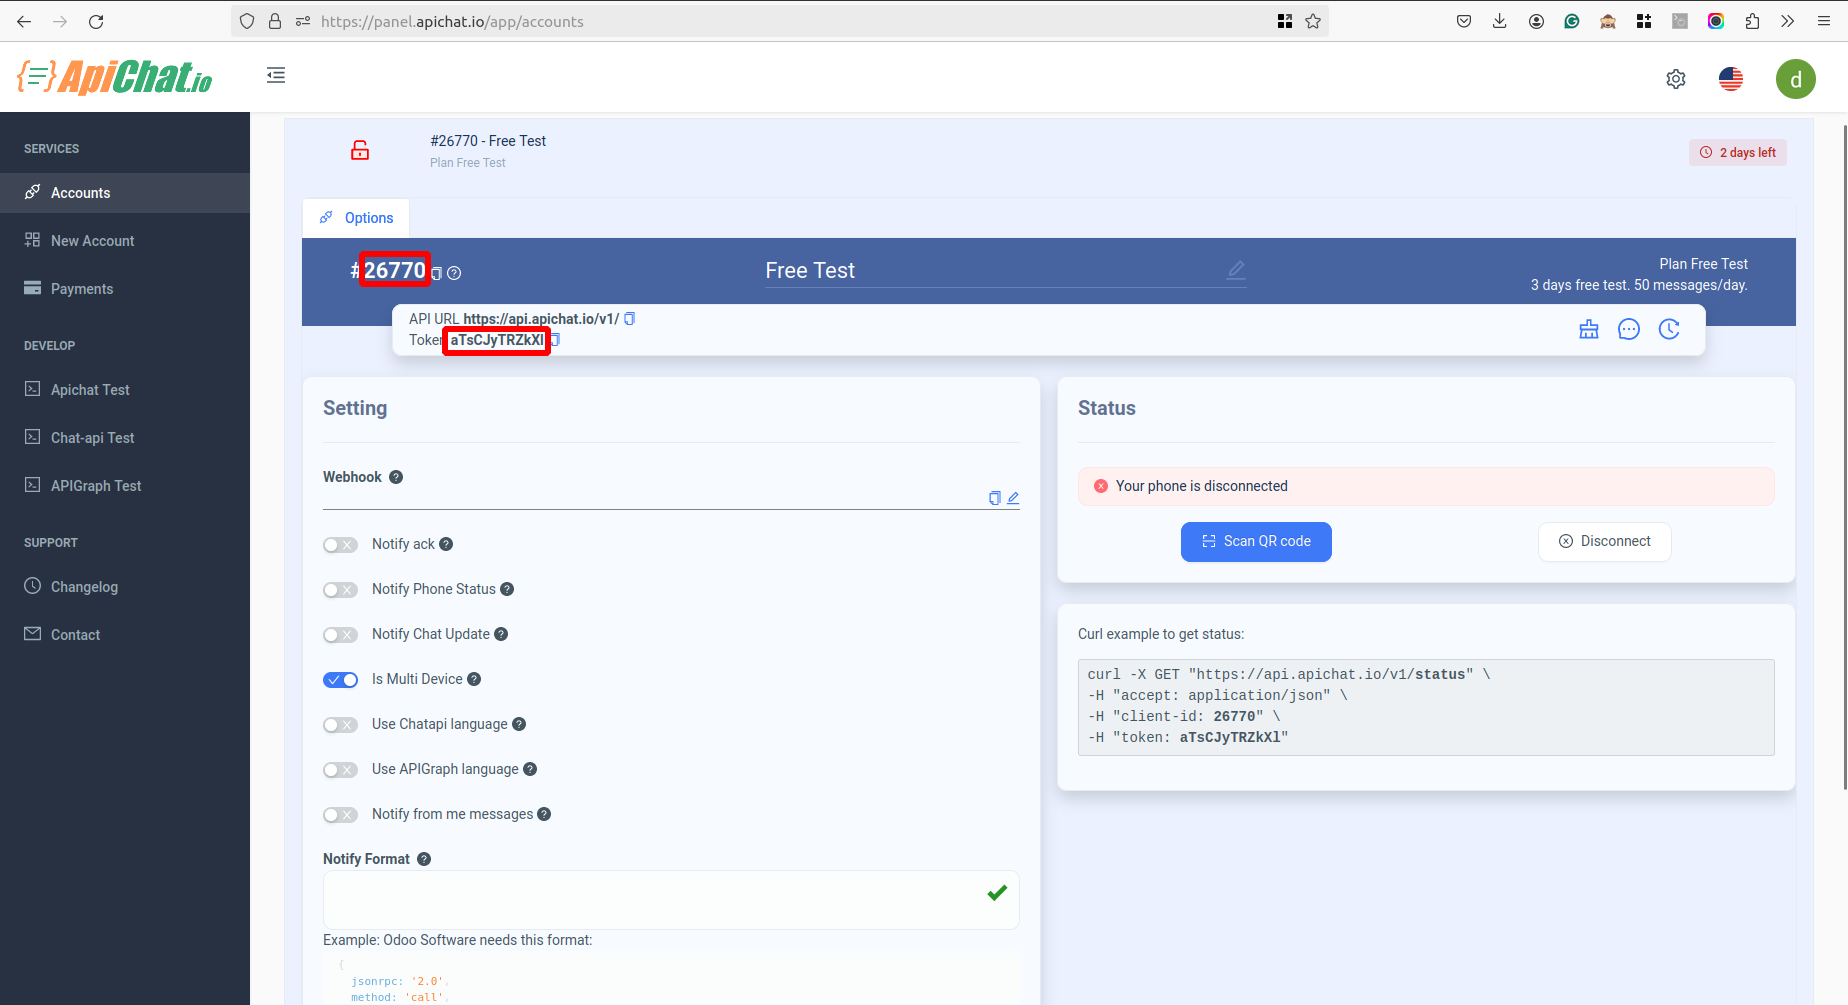The height and width of the screenshot is (1005, 1848).
Task: Show Notify Format help icon
Action: (x=424, y=859)
